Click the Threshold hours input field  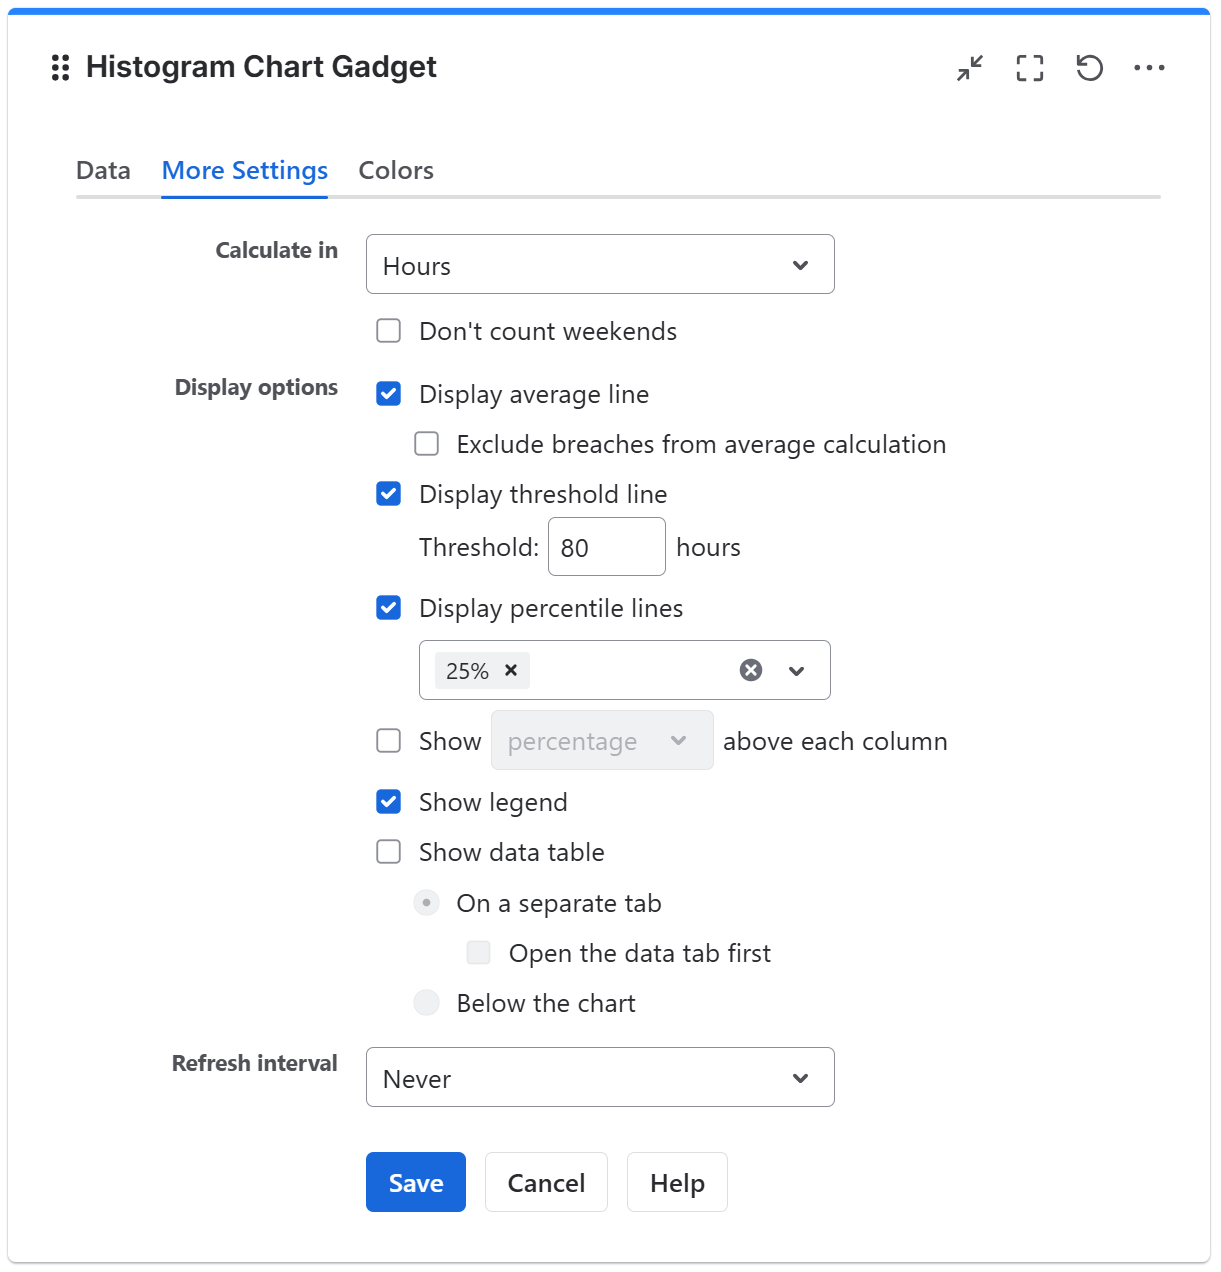(607, 547)
